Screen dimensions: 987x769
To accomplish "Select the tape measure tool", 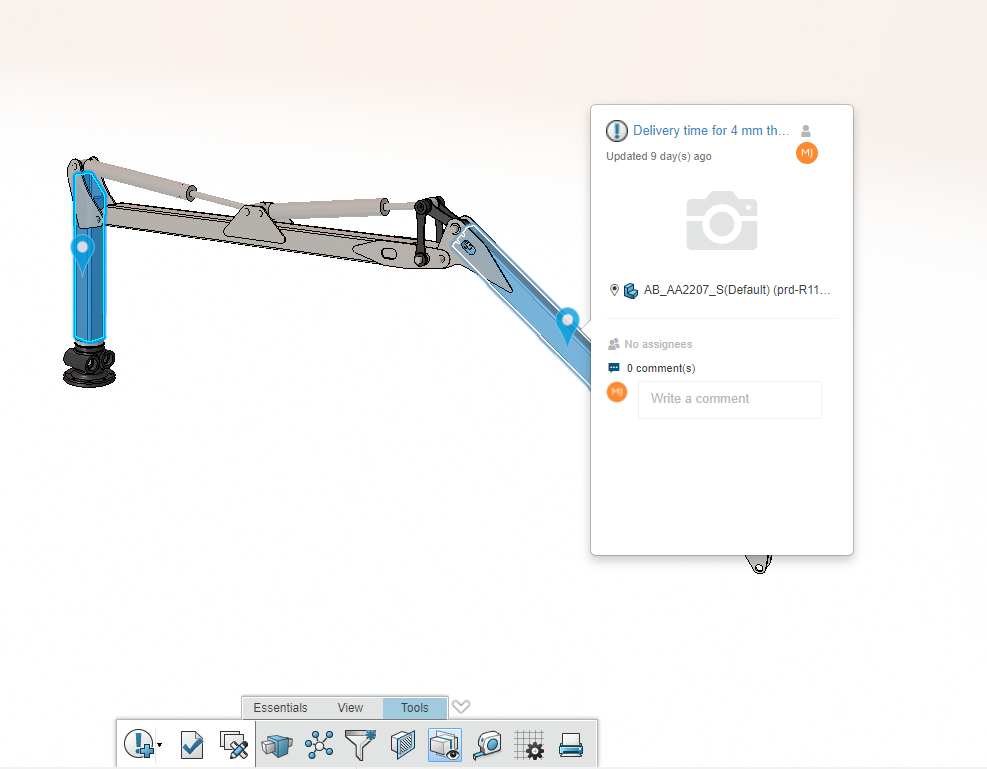I will (x=487, y=744).
